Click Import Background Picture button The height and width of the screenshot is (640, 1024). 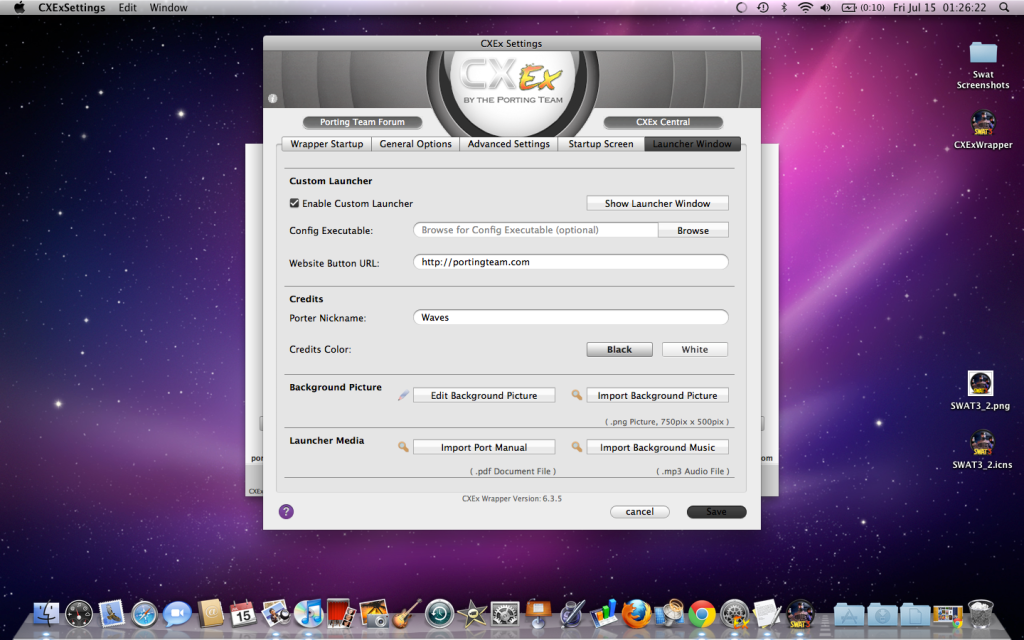click(658, 395)
